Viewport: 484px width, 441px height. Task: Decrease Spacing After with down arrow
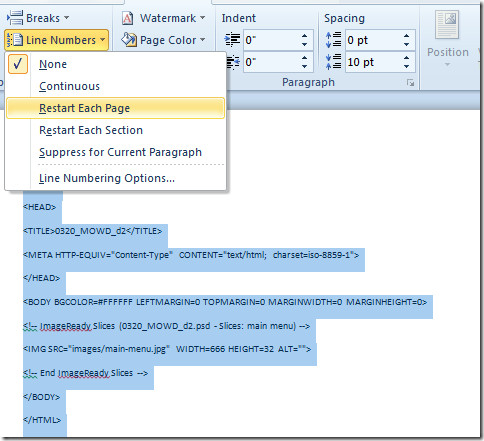click(406, 66)
